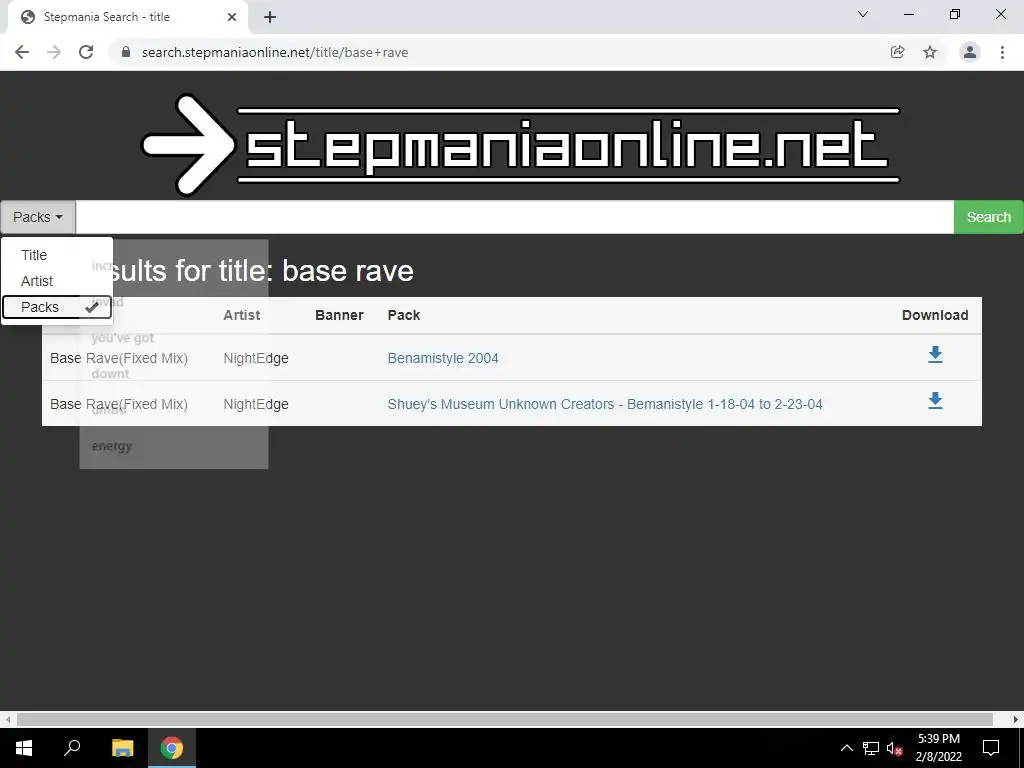Viewport: 1024px width, 768px height.
Task: Click the horizontal scrollbar thumb
Action: (505, 719)
